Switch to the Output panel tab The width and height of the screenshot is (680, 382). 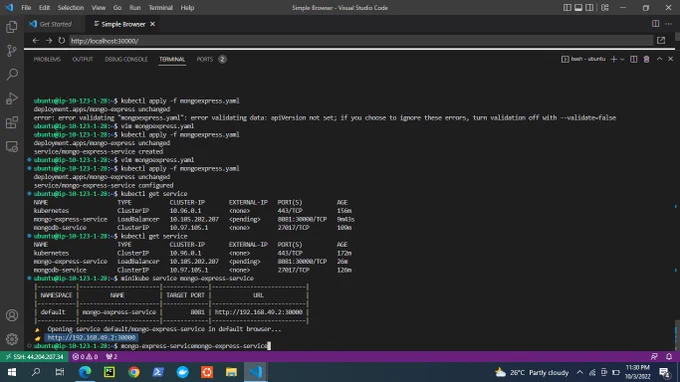(x=82, y=59)
